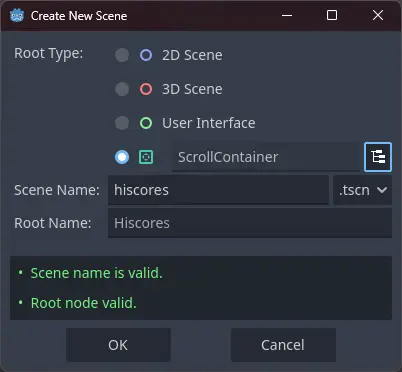Click the Godot logo in title bar
Viewport: 402px width, 372px height.
[x=17, y=15]
